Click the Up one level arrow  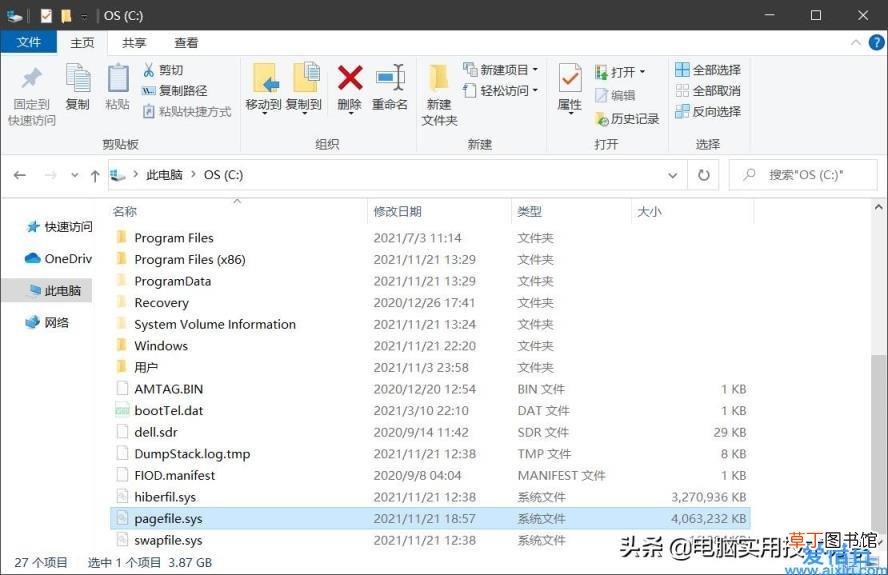pos(95,176)
